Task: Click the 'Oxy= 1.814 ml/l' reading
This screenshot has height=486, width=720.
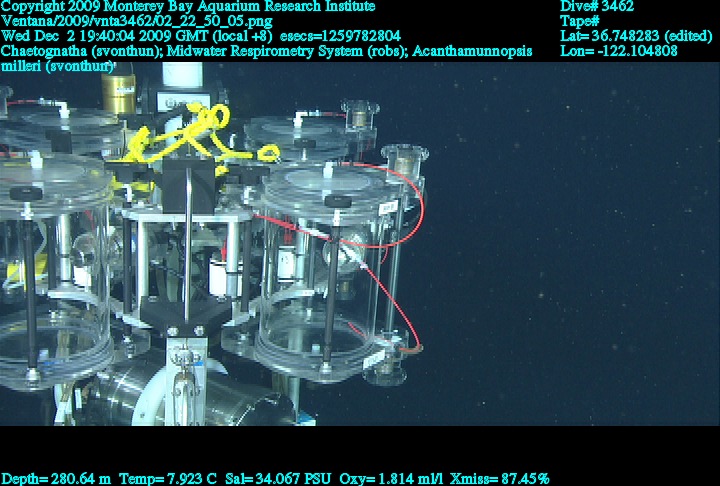Action: click(391, 479)
